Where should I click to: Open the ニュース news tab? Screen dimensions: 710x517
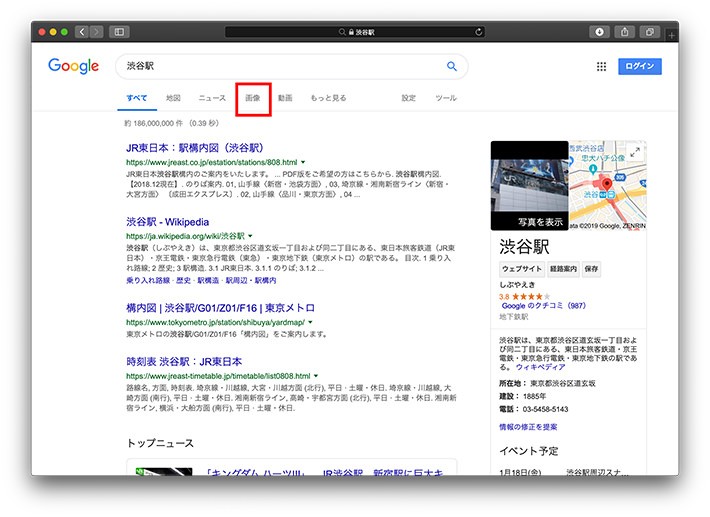pos(212,98)
